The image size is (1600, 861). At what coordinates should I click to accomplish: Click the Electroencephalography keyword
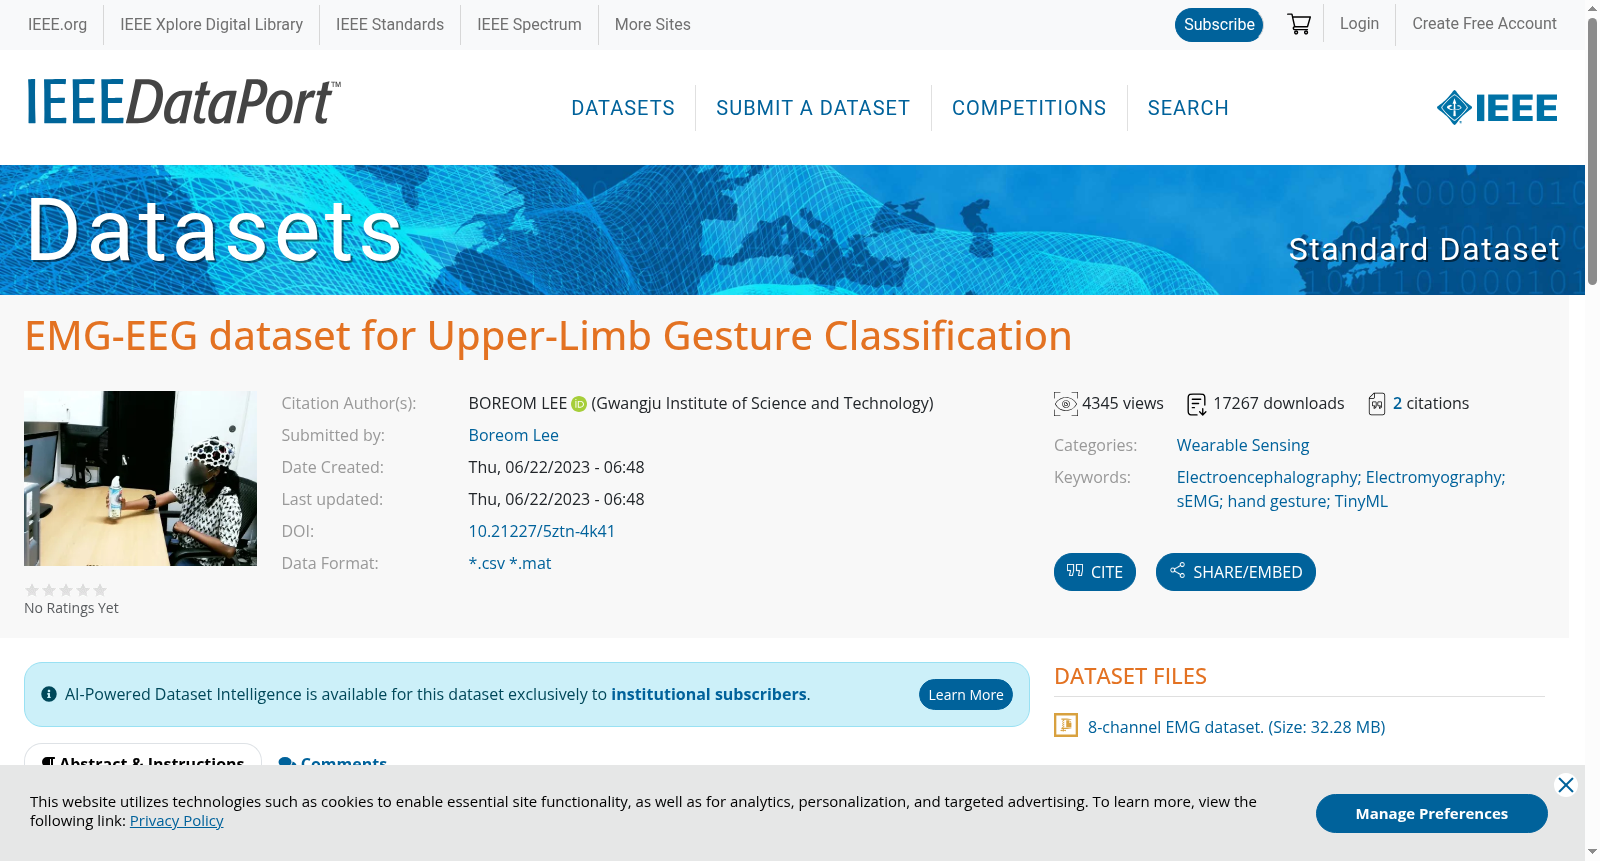(1268, 478)
